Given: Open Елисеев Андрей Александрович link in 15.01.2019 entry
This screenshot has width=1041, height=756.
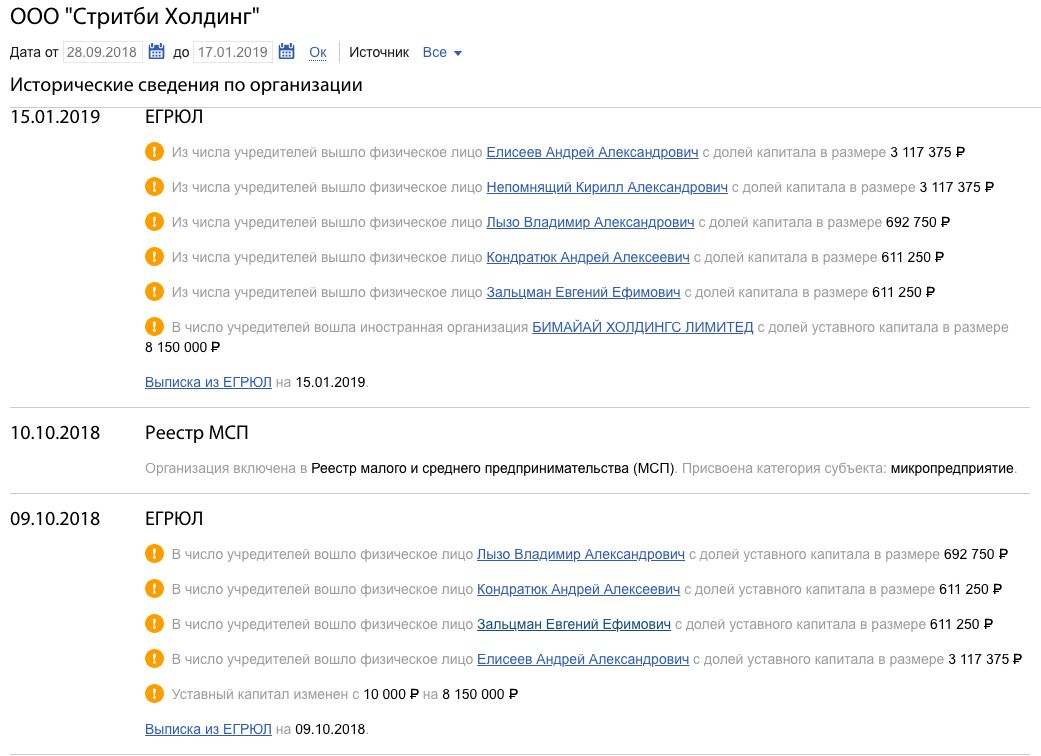Looking at the screenshot, I should click(x=592, y=152).
